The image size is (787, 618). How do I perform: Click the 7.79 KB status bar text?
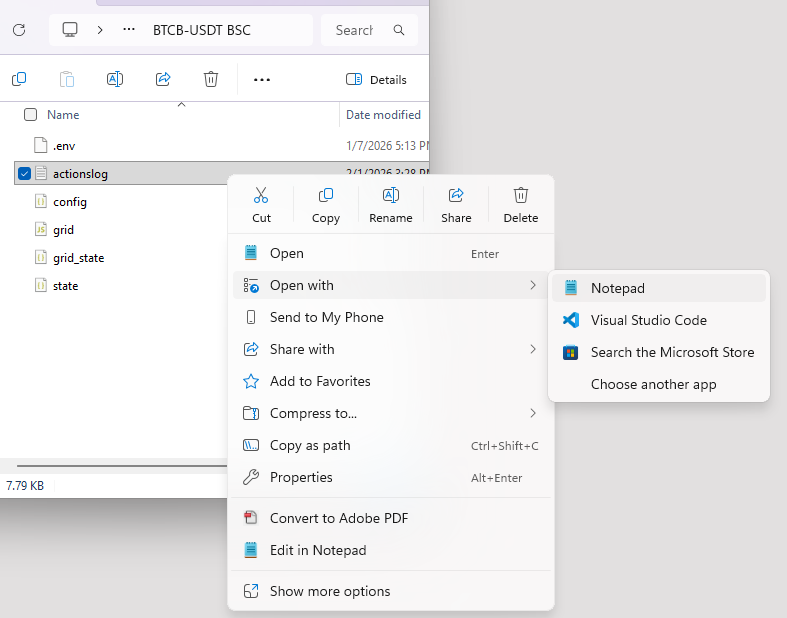pyautogui.click(x=25, y=486)
